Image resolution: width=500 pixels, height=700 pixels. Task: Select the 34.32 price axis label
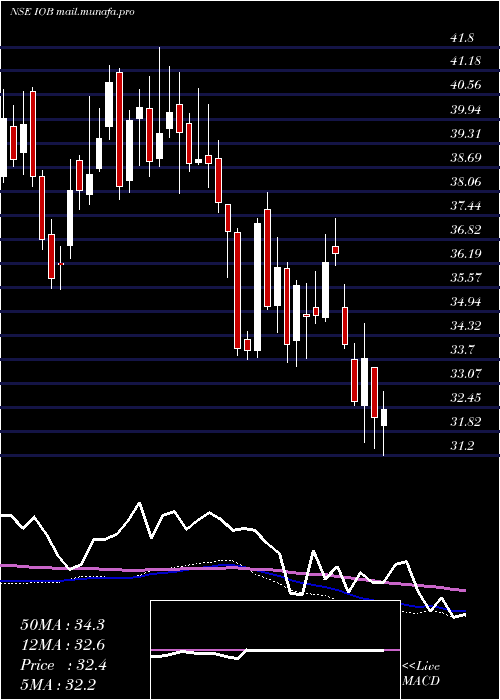pyautogui.click(x=466, y=326)
